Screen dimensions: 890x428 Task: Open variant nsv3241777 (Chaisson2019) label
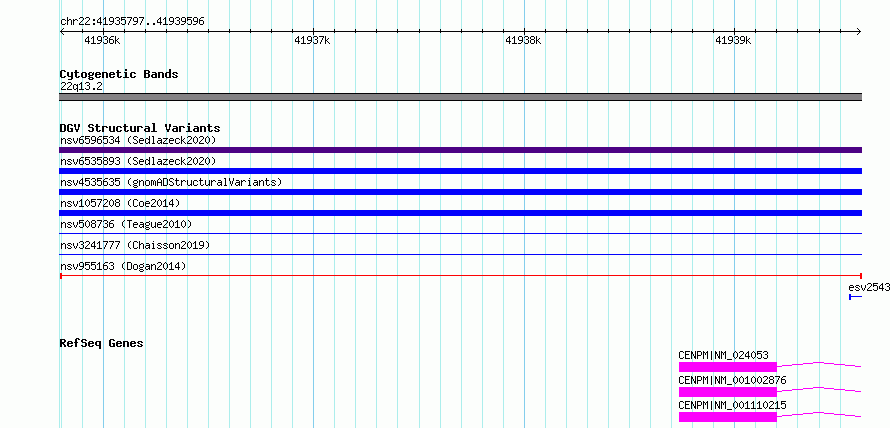pyautogui.click(x=135, y=245)
